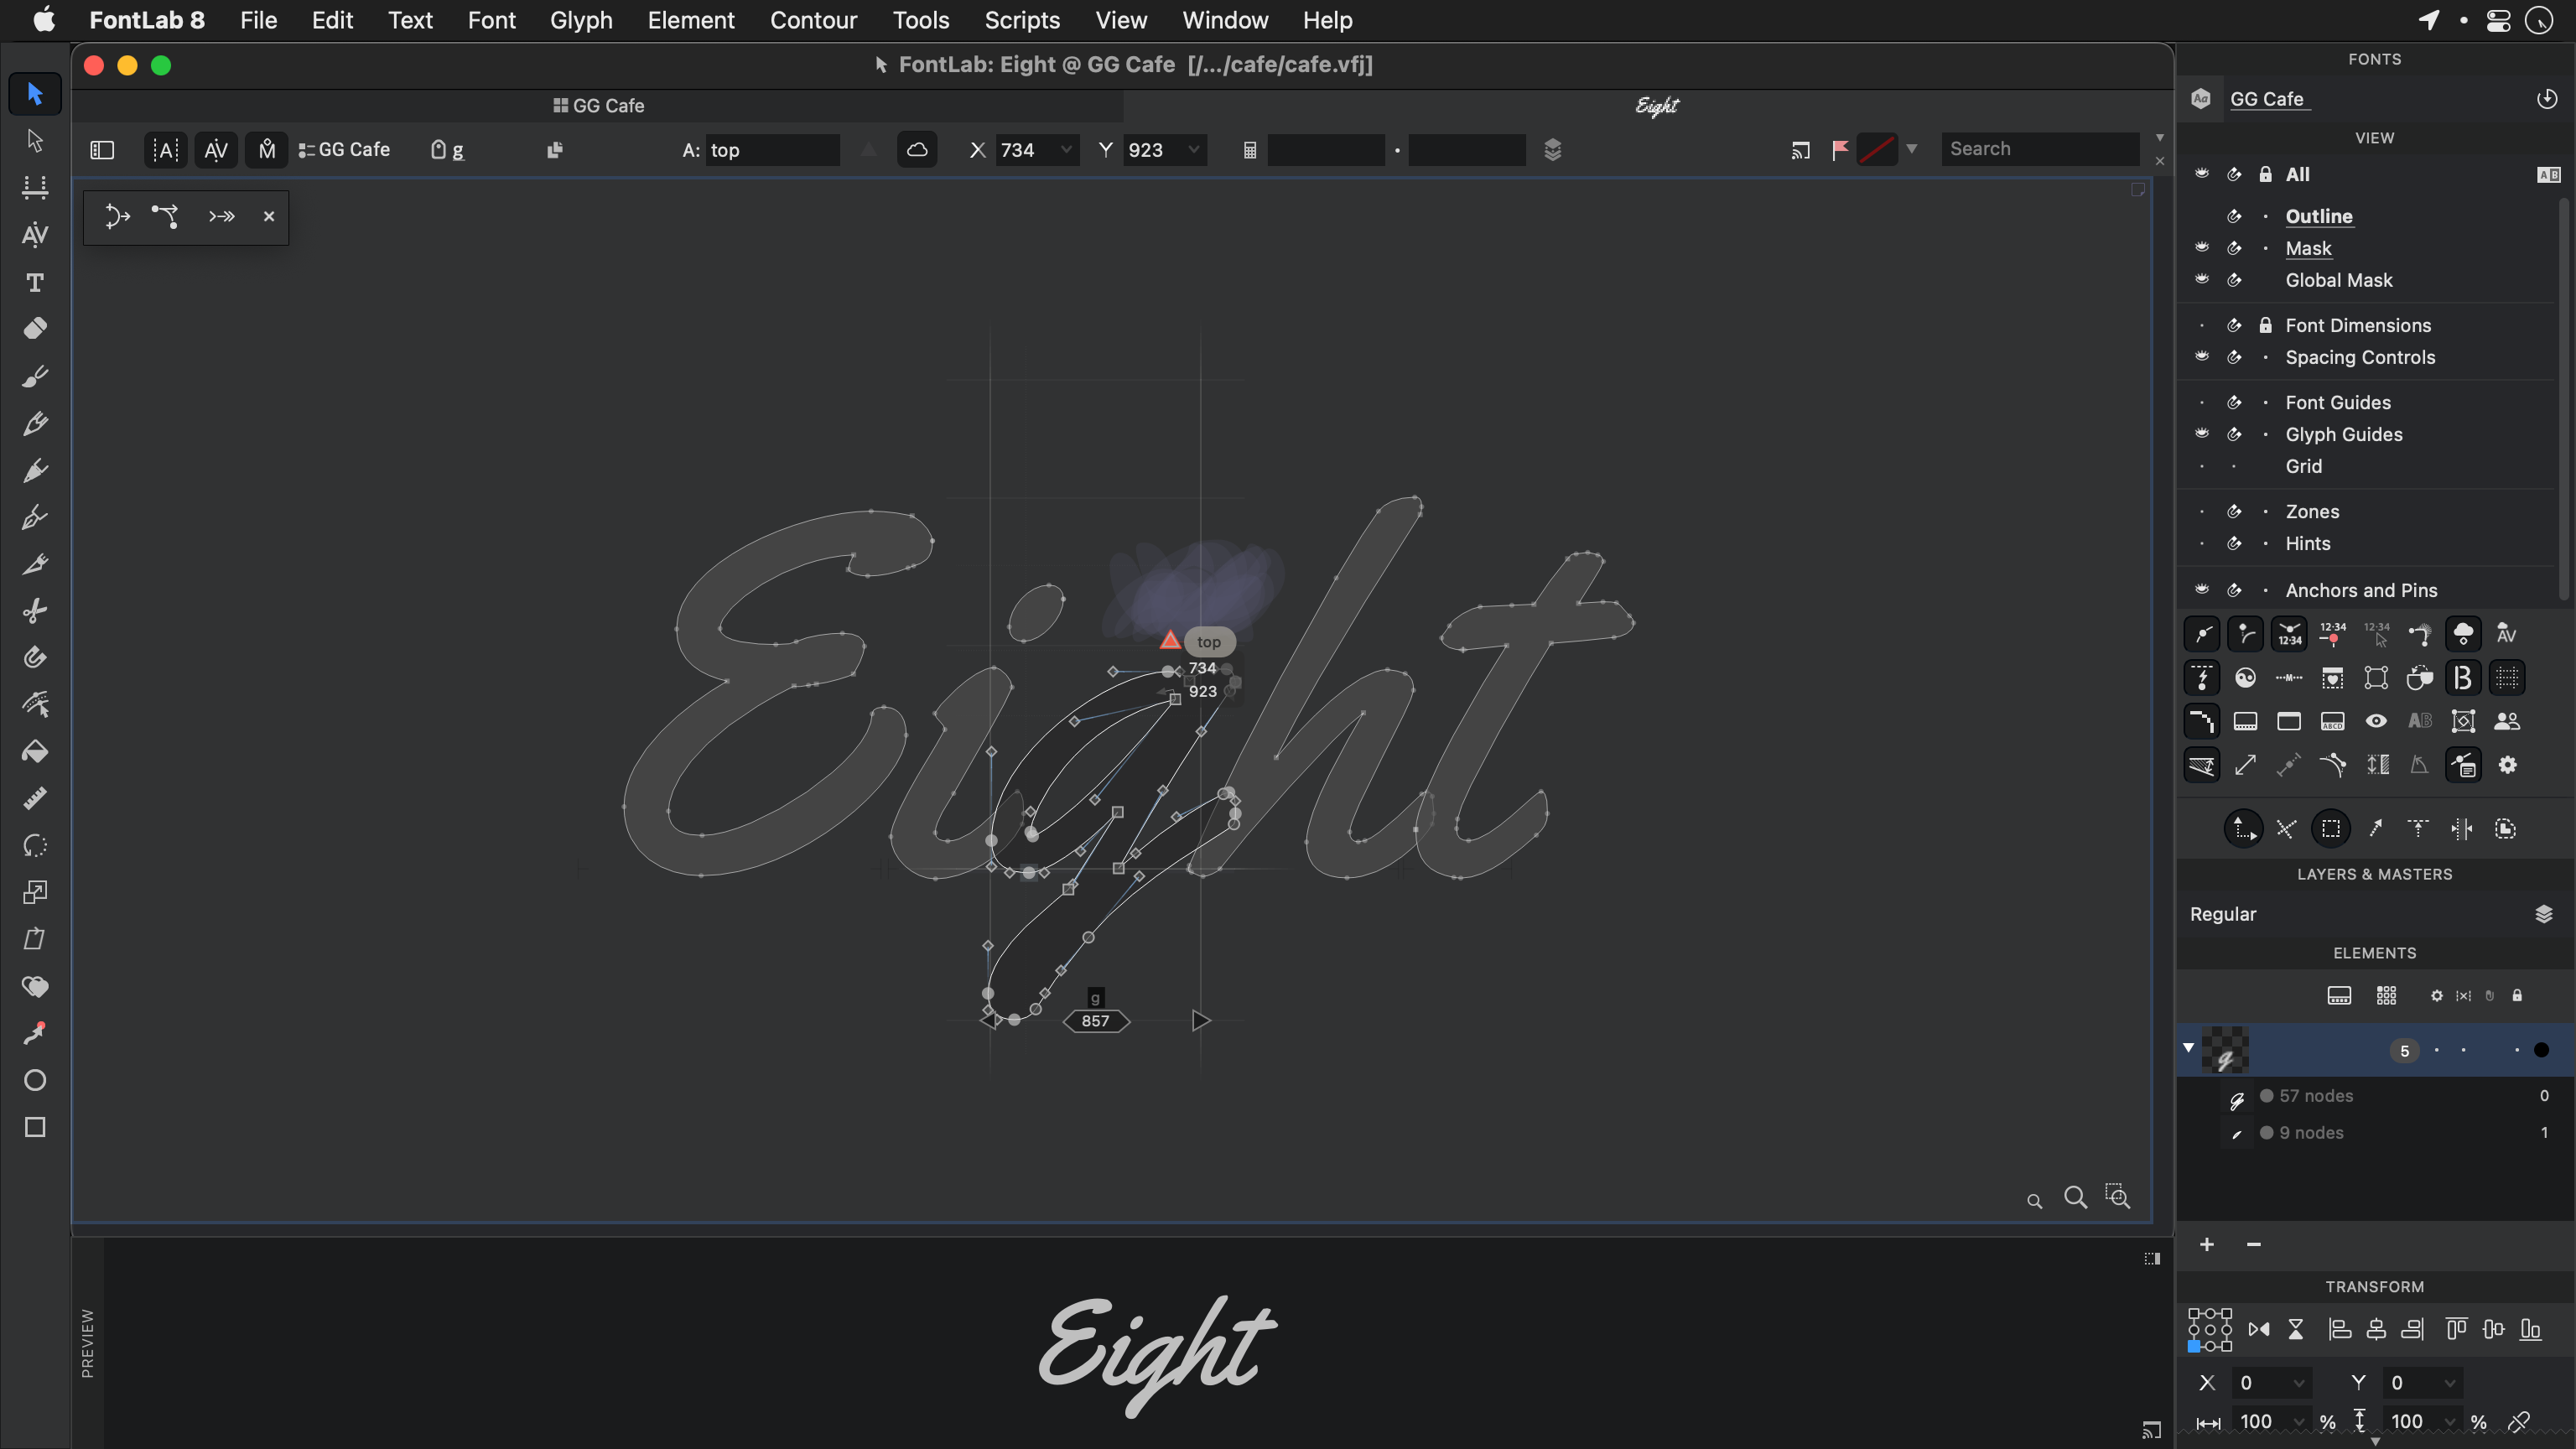Click the Scripts menu item
Viewport: 2576px width, 1449px height.
1023,19
